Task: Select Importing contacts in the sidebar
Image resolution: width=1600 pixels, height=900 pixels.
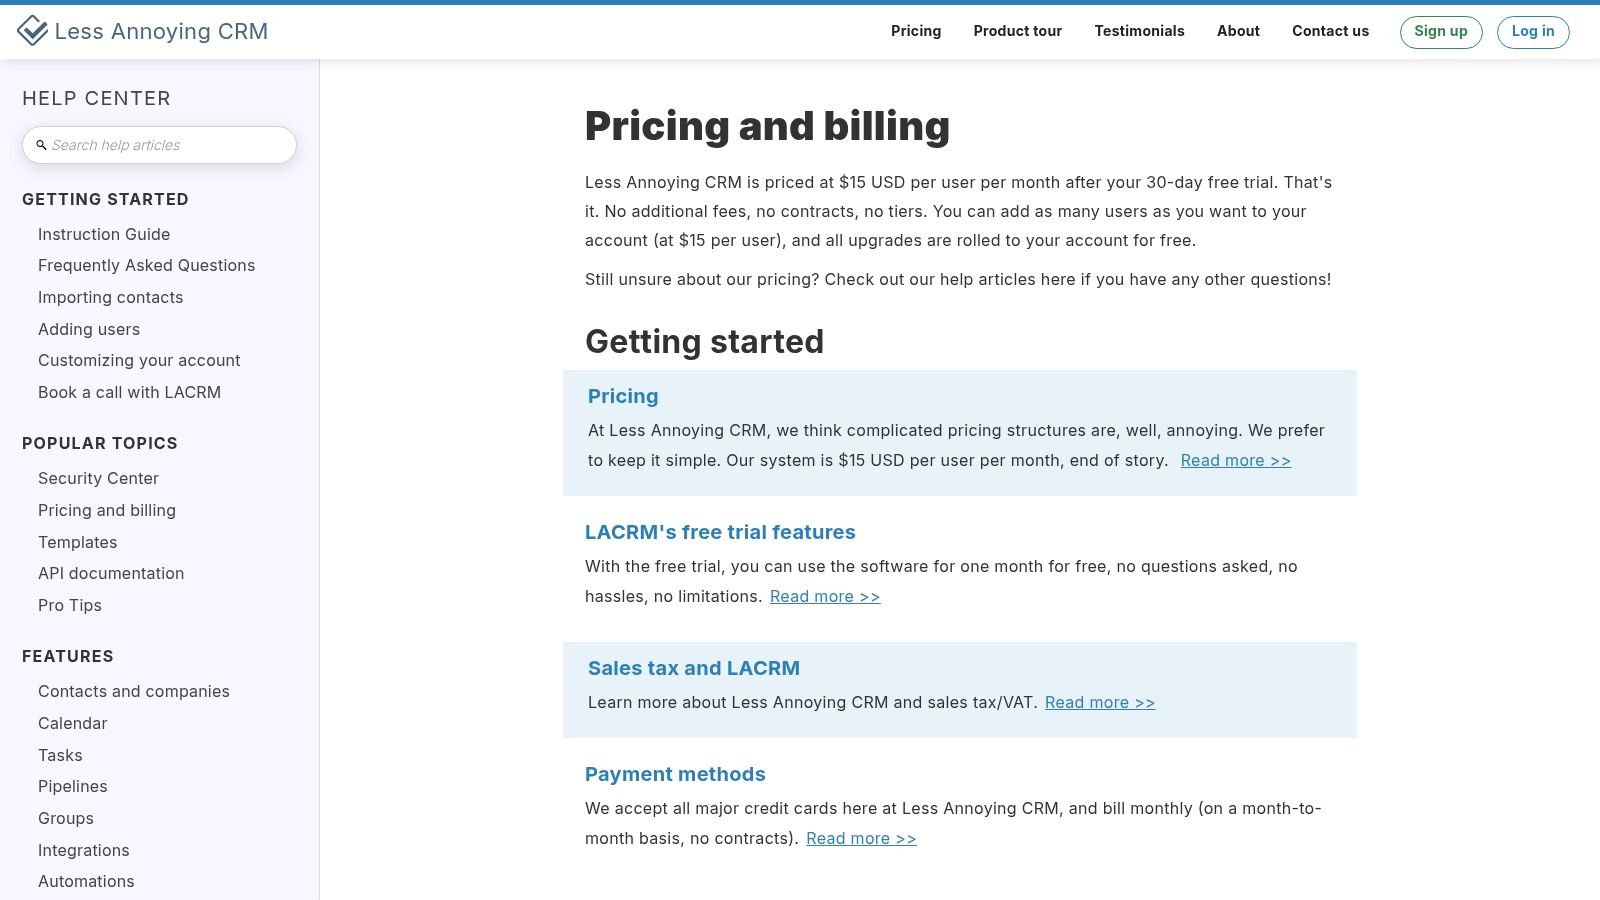Action: point(110,297)
